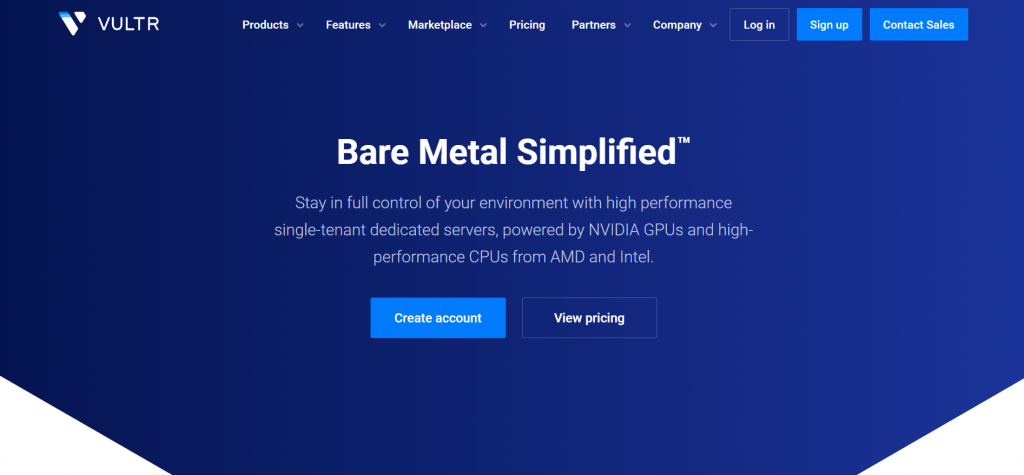Open the Features menu
Screen dimensions: 1024x475
point(348,25)
